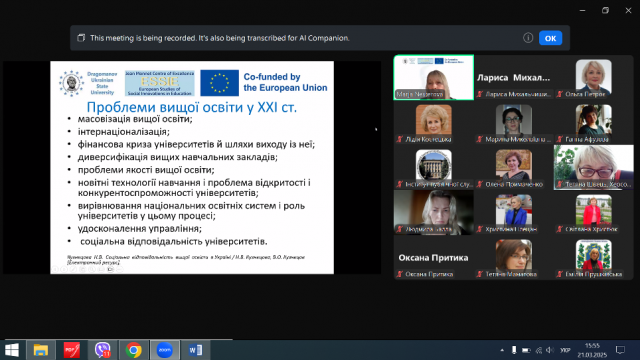Click the slide bullet 'соціальна відповідальність університетів.'
This screenshot has width=640, height=360.
tap(173, 241)
